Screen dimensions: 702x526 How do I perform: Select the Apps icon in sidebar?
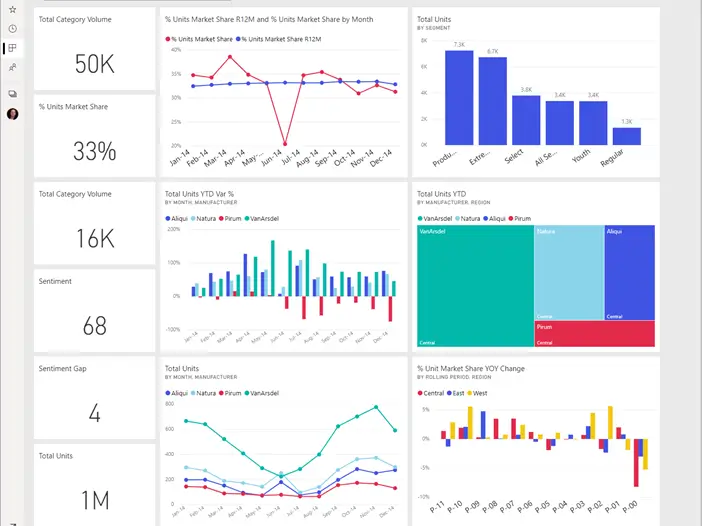[12, 48]
